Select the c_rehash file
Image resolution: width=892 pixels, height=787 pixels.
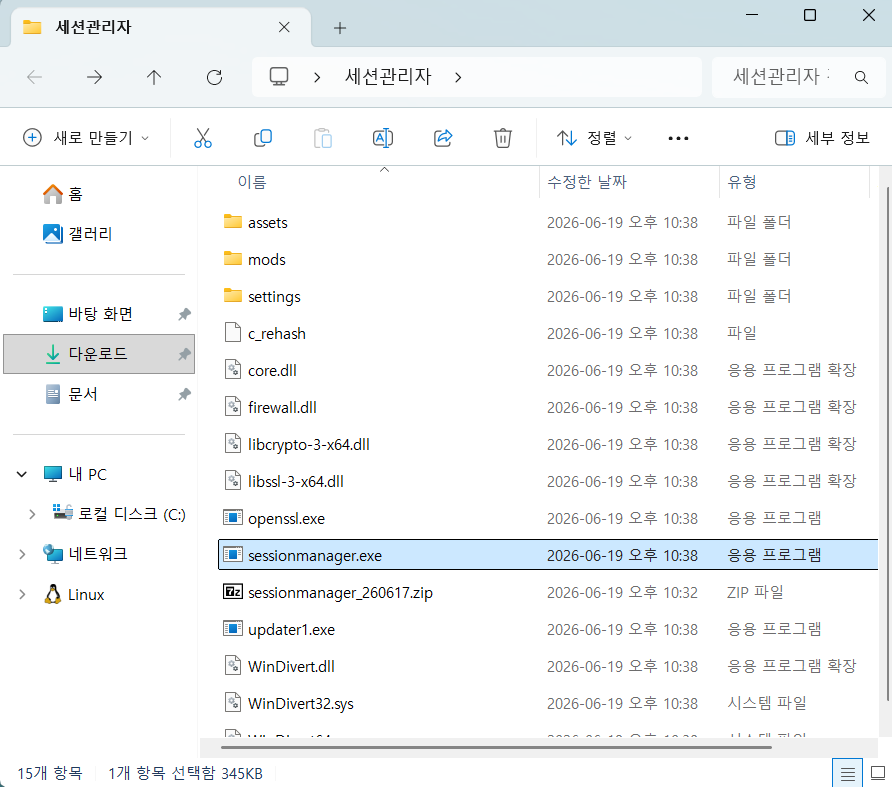coord(276,333)
